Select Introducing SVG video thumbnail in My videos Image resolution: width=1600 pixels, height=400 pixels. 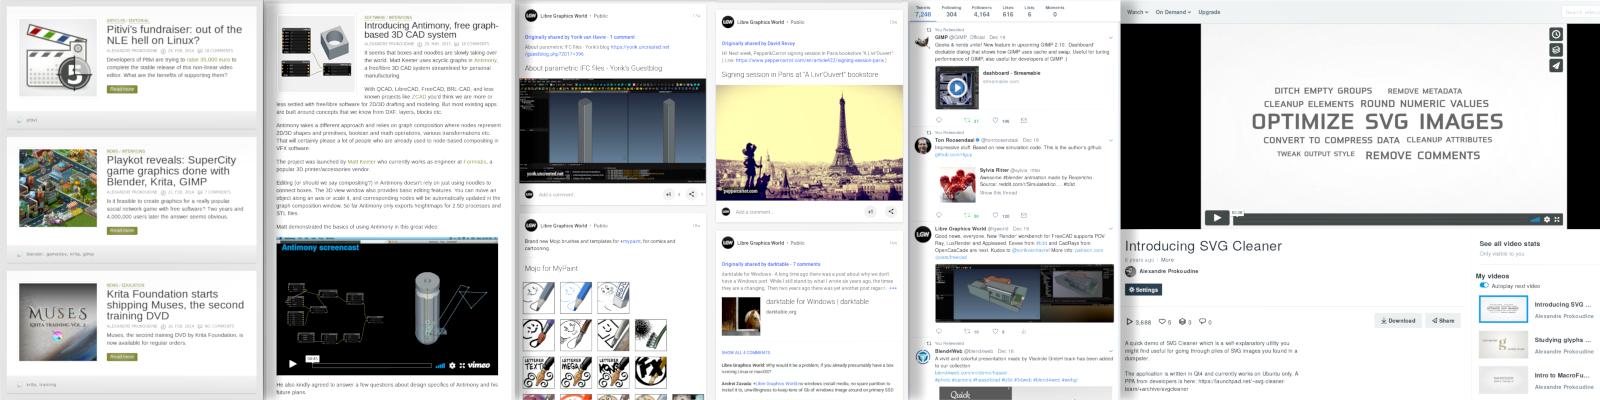(1503, 309)
